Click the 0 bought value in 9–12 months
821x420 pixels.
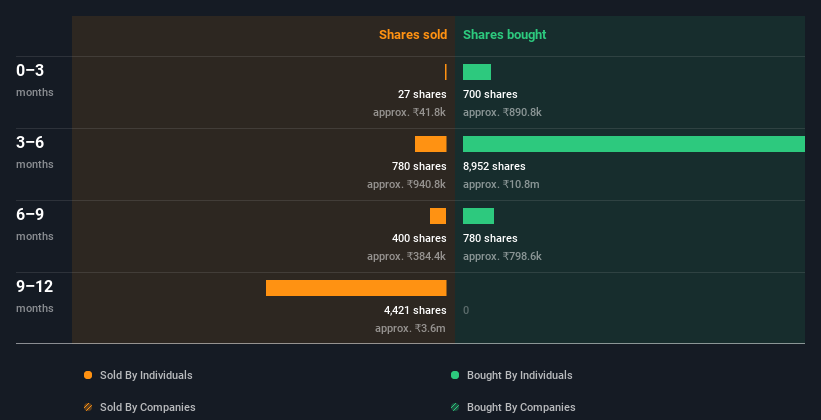[466, 310]
